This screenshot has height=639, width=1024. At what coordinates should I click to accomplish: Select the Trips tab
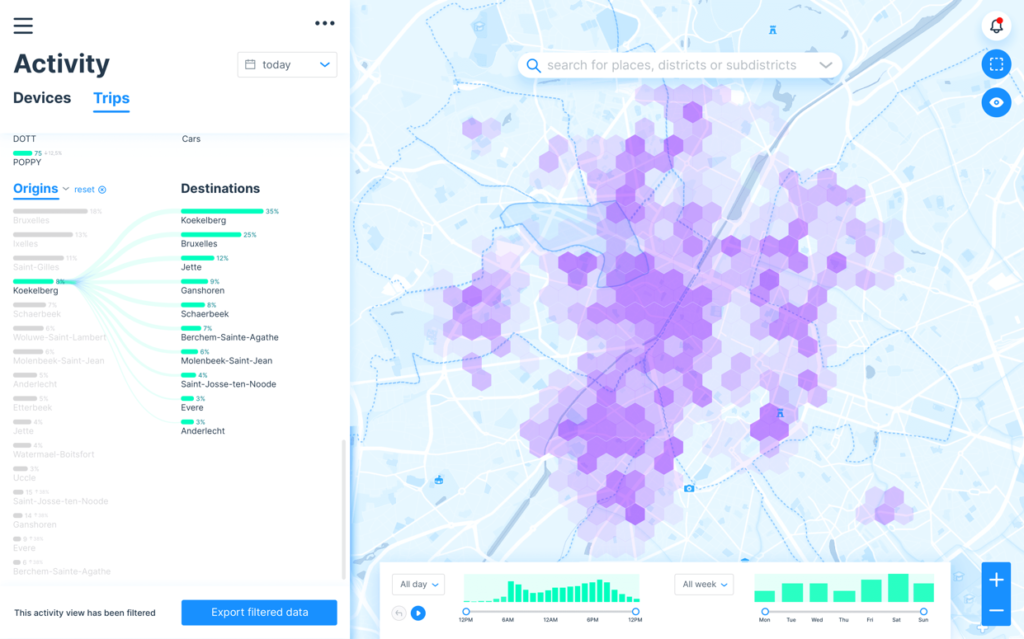click(111, 98)
